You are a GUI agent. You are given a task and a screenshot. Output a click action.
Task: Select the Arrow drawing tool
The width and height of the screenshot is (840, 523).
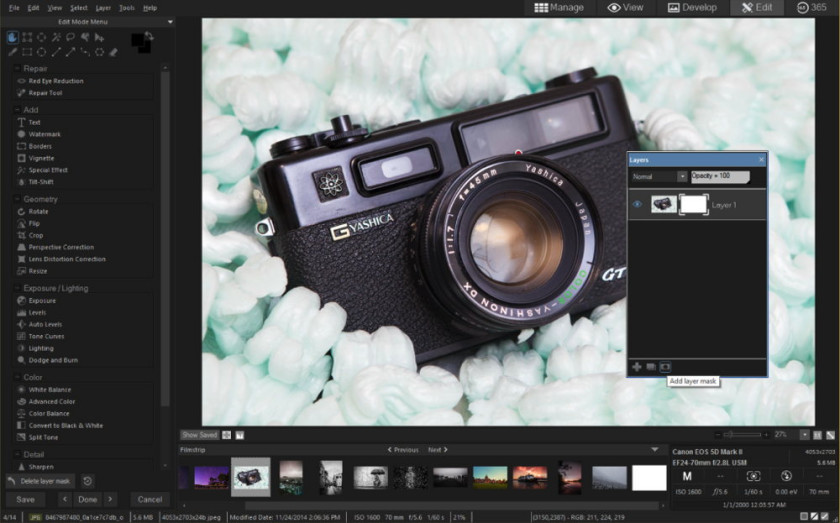coord(70,52)
